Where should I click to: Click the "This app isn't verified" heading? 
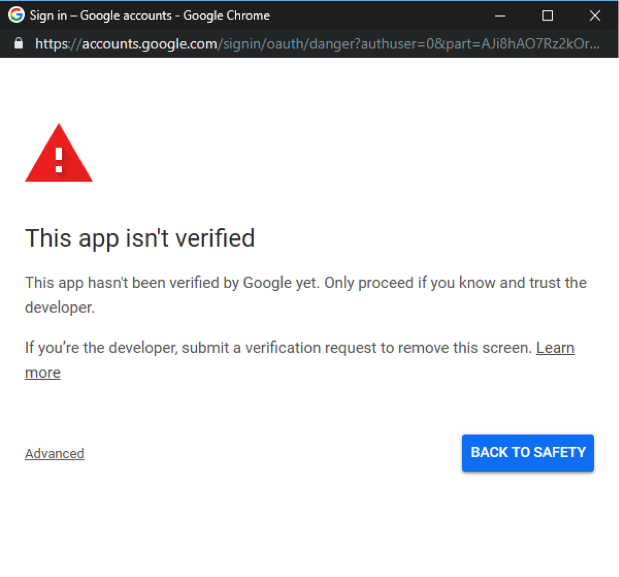click(140, 238)
